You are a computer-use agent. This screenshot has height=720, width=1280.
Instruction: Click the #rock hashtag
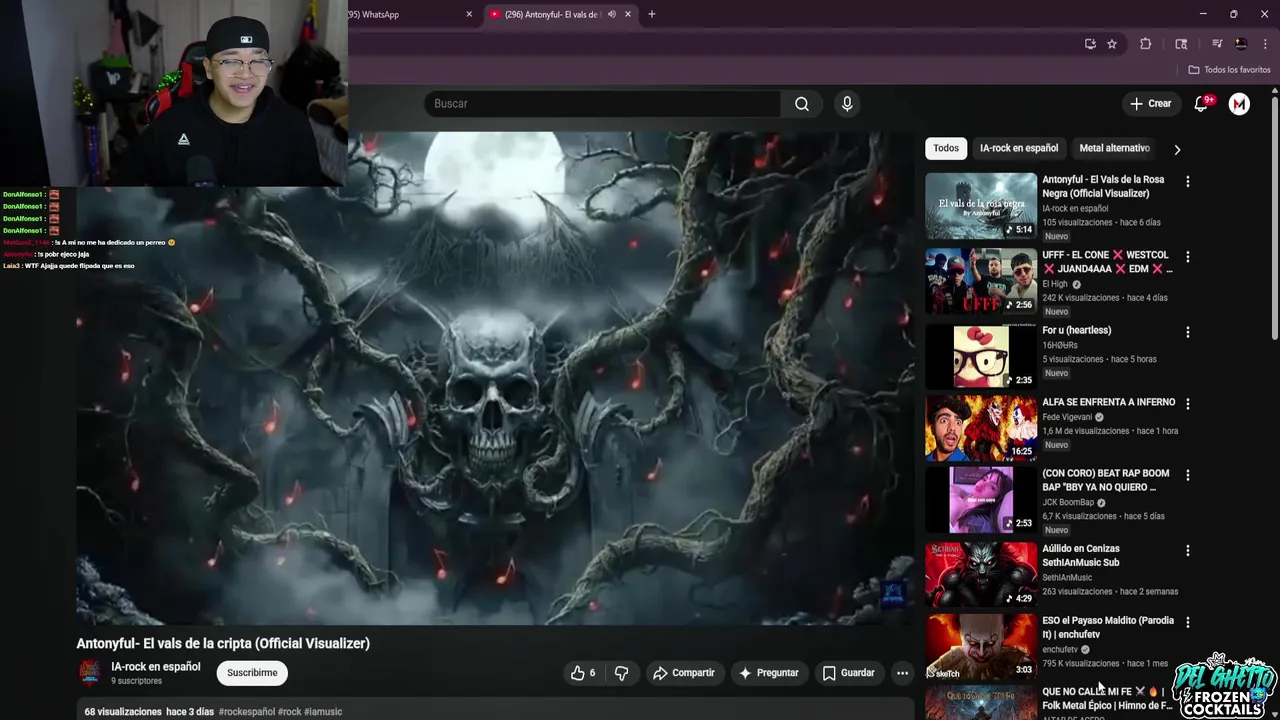point(289,712)
